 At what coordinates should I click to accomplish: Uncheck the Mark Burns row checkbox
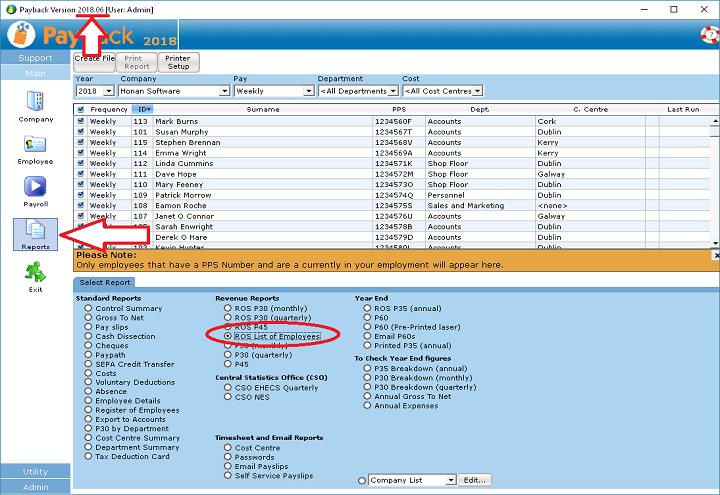81,121
